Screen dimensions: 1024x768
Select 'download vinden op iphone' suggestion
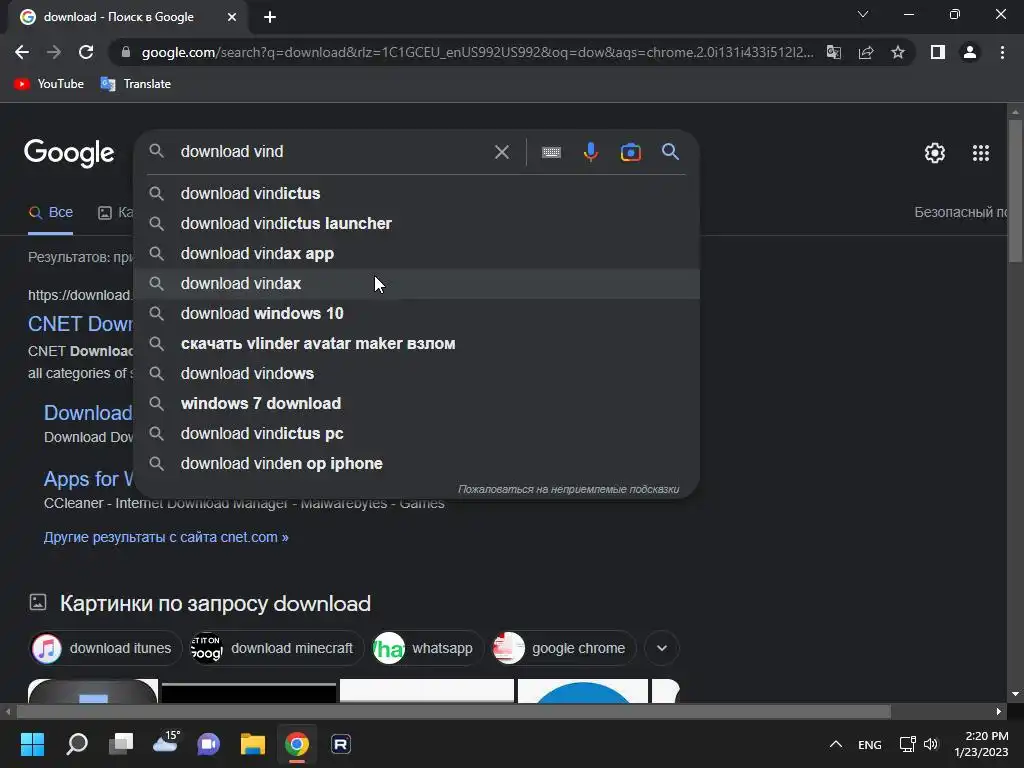[x=416, y=464]
